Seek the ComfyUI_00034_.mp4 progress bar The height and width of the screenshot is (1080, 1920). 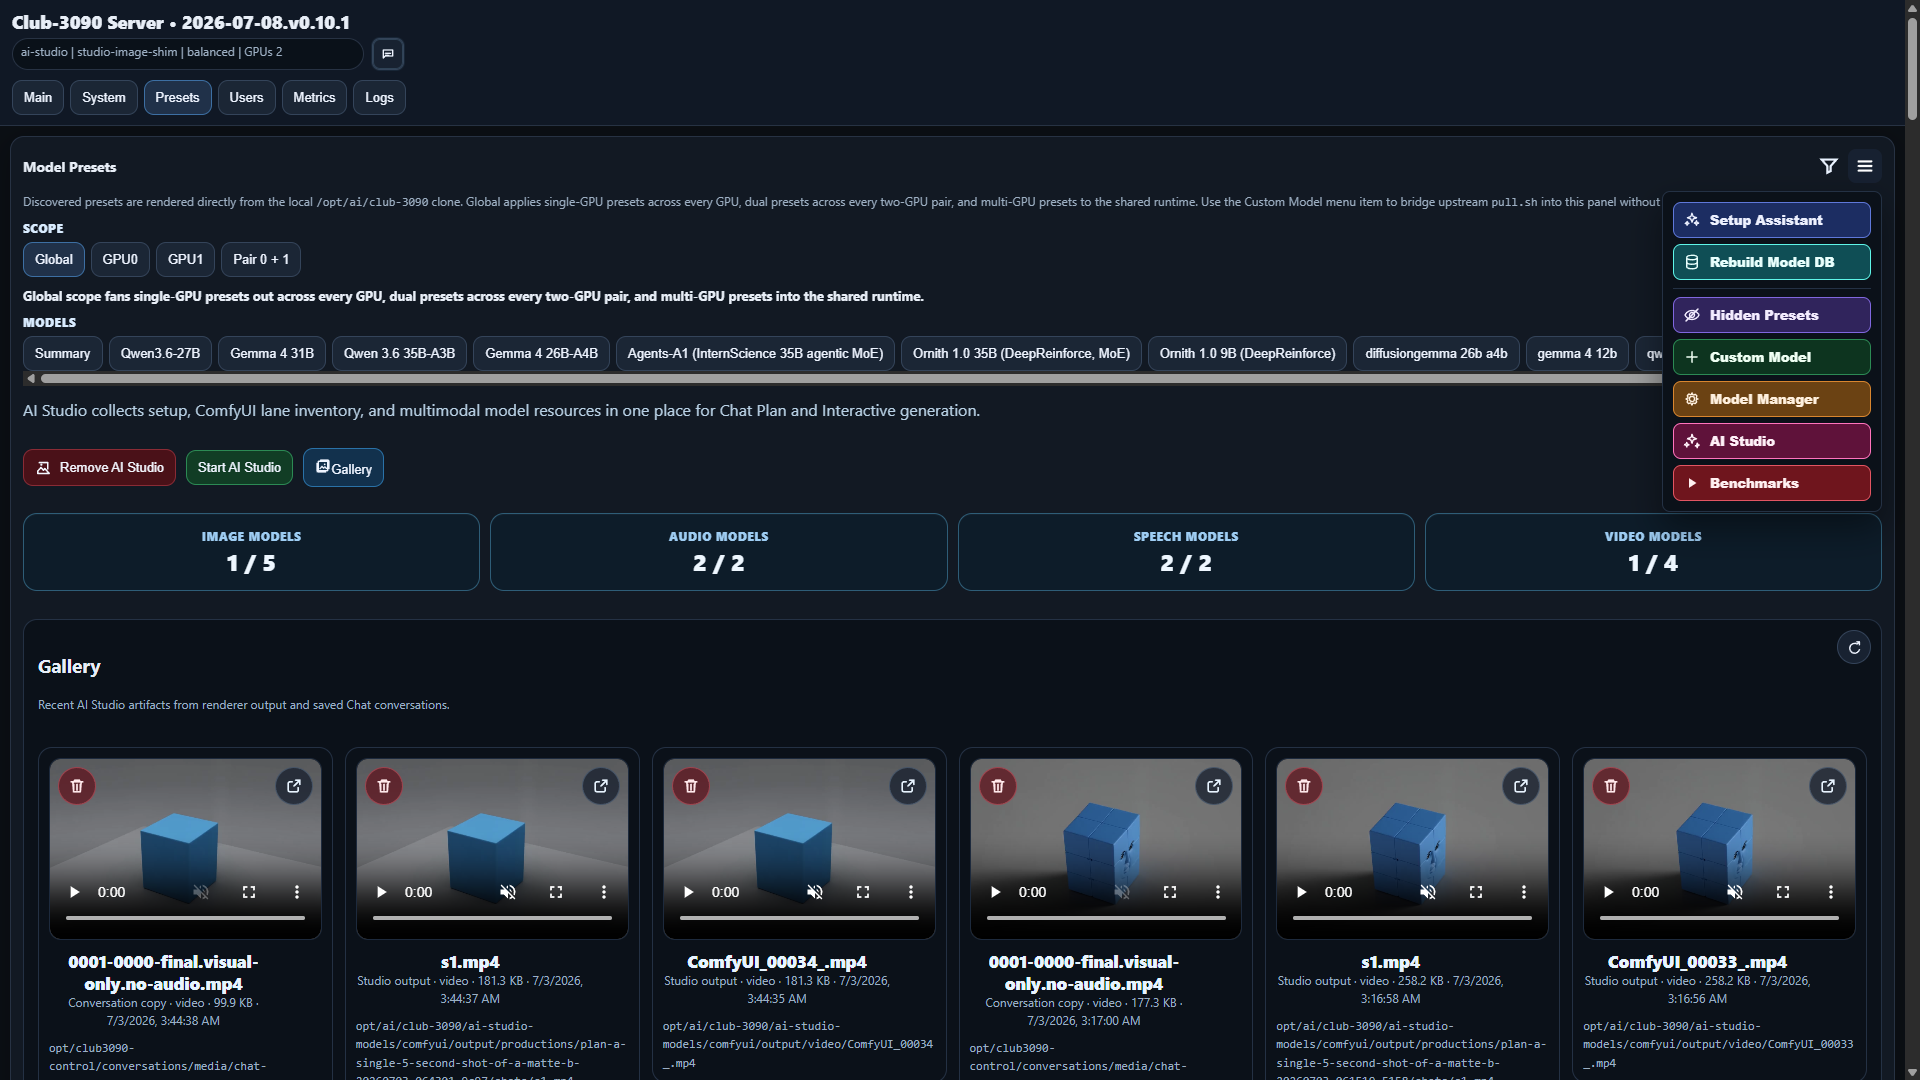(799, 918)
